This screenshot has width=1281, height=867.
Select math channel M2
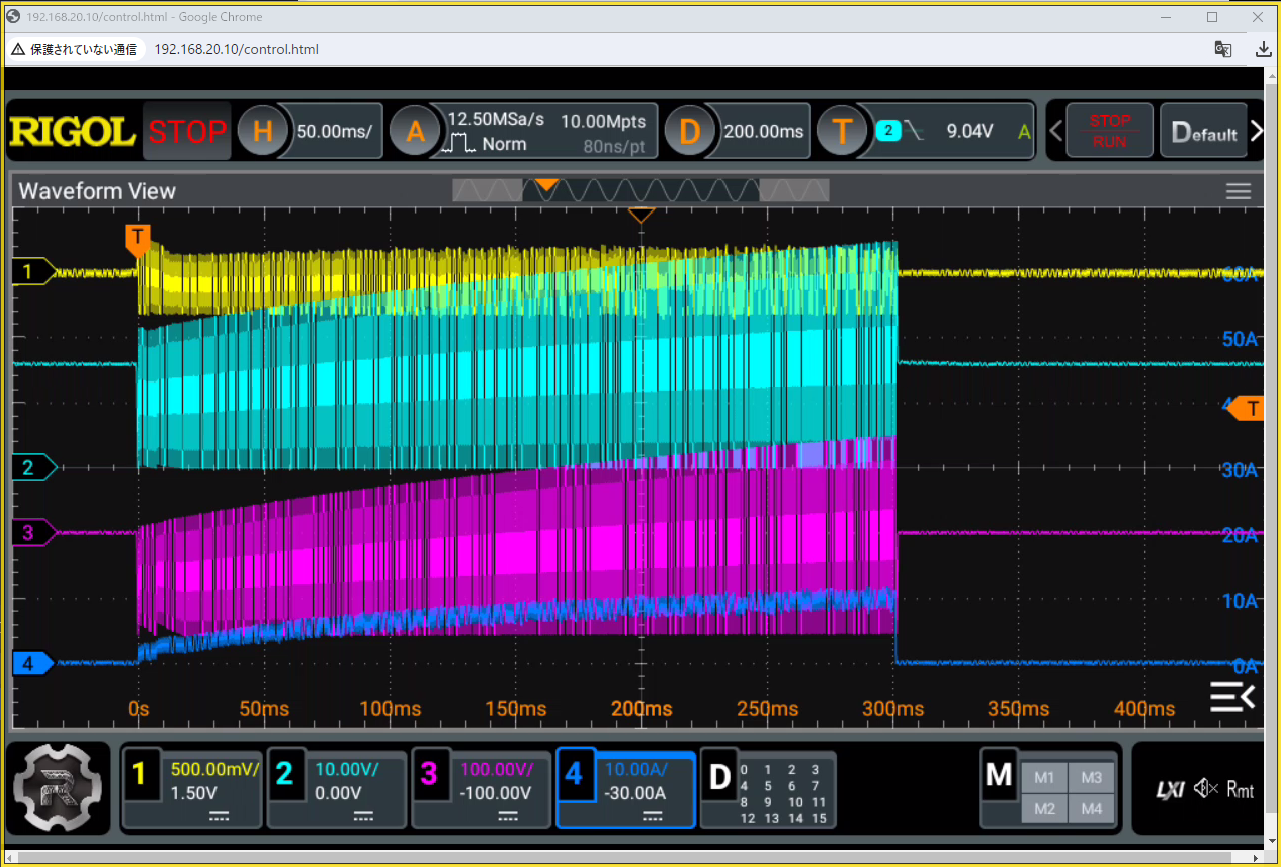click(x=1045, y=808)
